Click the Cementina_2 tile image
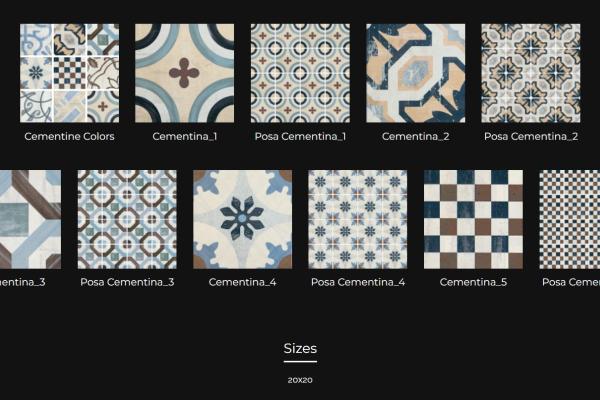Screen dimensions: 600x400 (416, 73)
